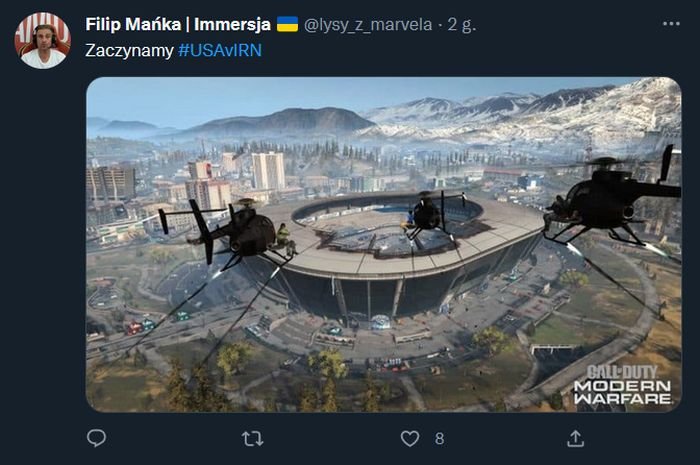Retweet this post using the arrows icon
Screen dimensions: 700x465
click(253, 439)
